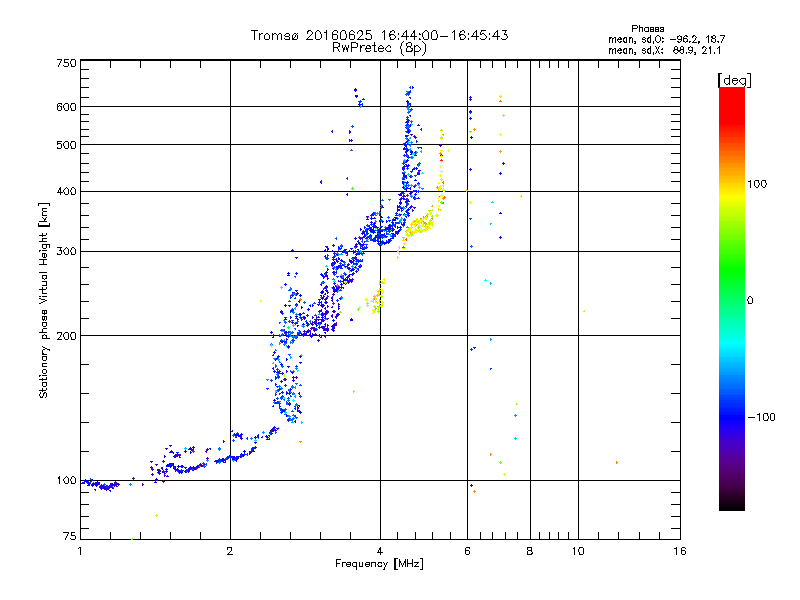This screenshot has width=800, height=600.
Task: Click the blue E-layer trace near 100 km
Action: pyautogui.click(x=102, y=485)
